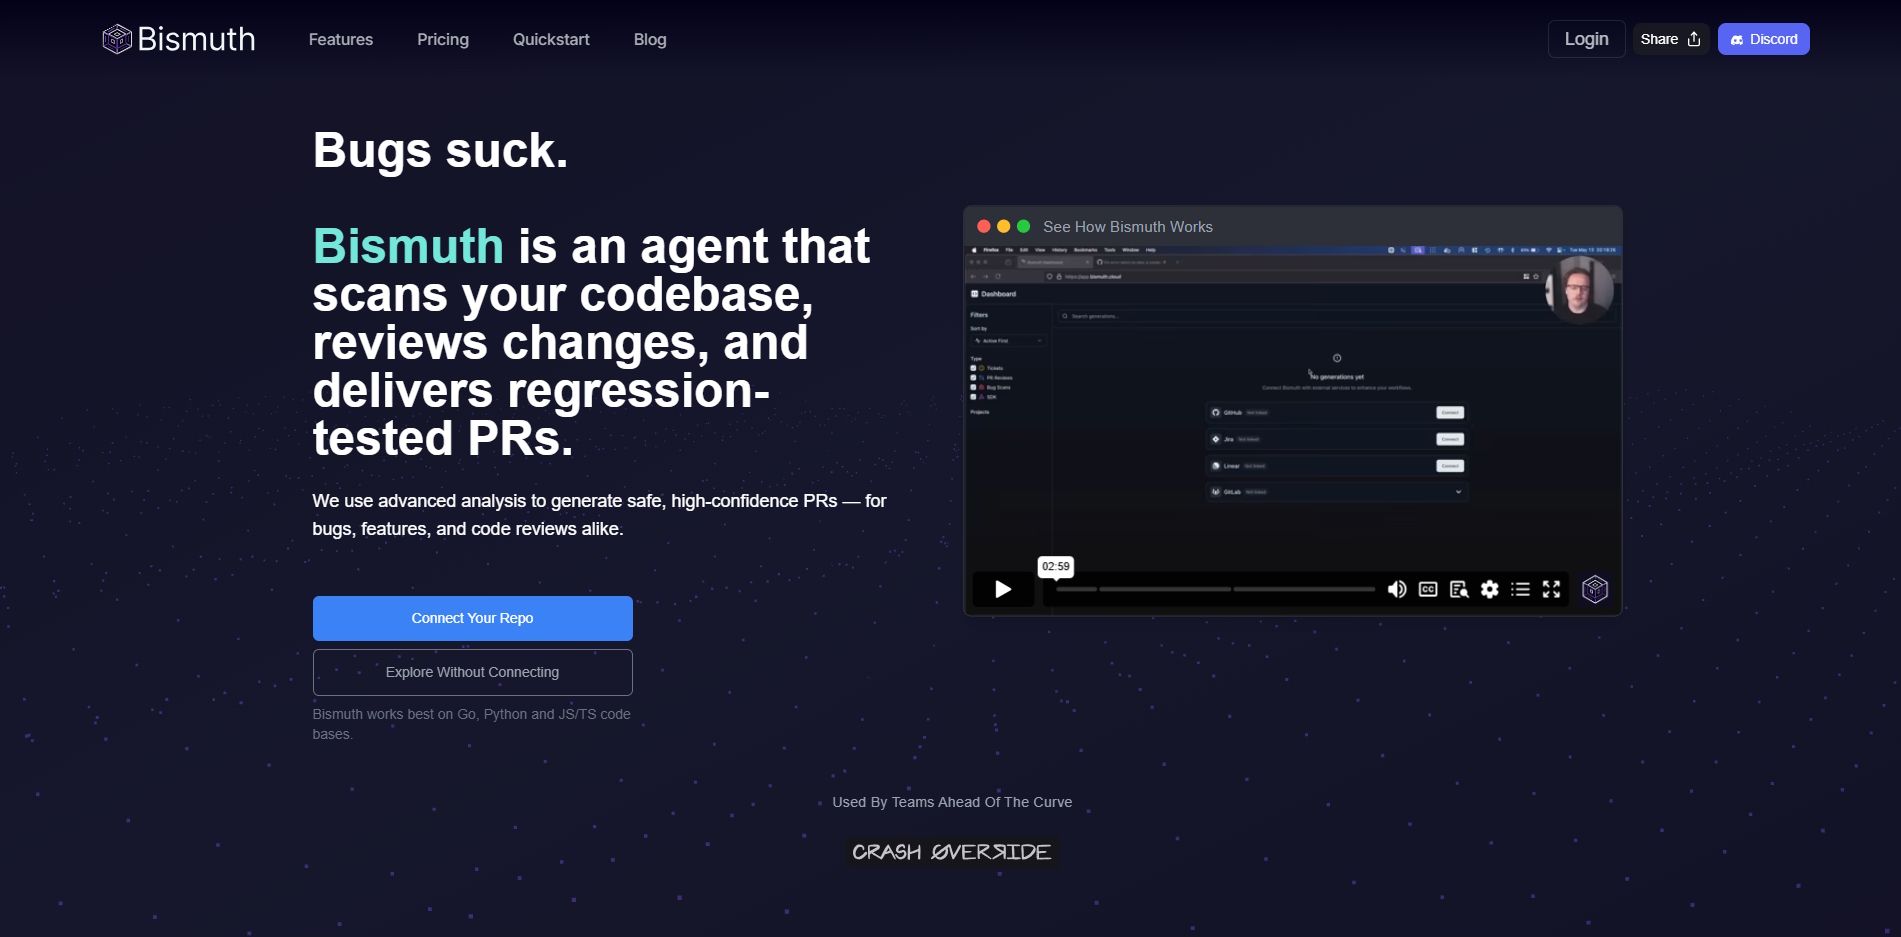The height and width of the screenshot is (937, 1901).
Task: Click the 'See How Bismuth Works' title
Action: [x=1128, y=227]
